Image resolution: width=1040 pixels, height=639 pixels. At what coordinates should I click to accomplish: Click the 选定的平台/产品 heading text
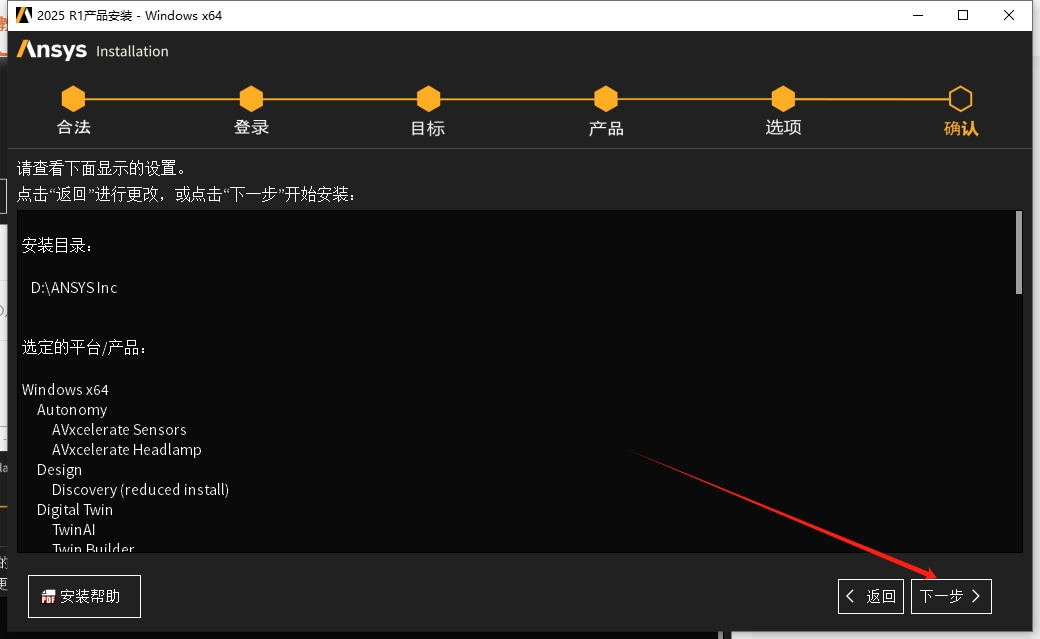(x=84, y=347)
